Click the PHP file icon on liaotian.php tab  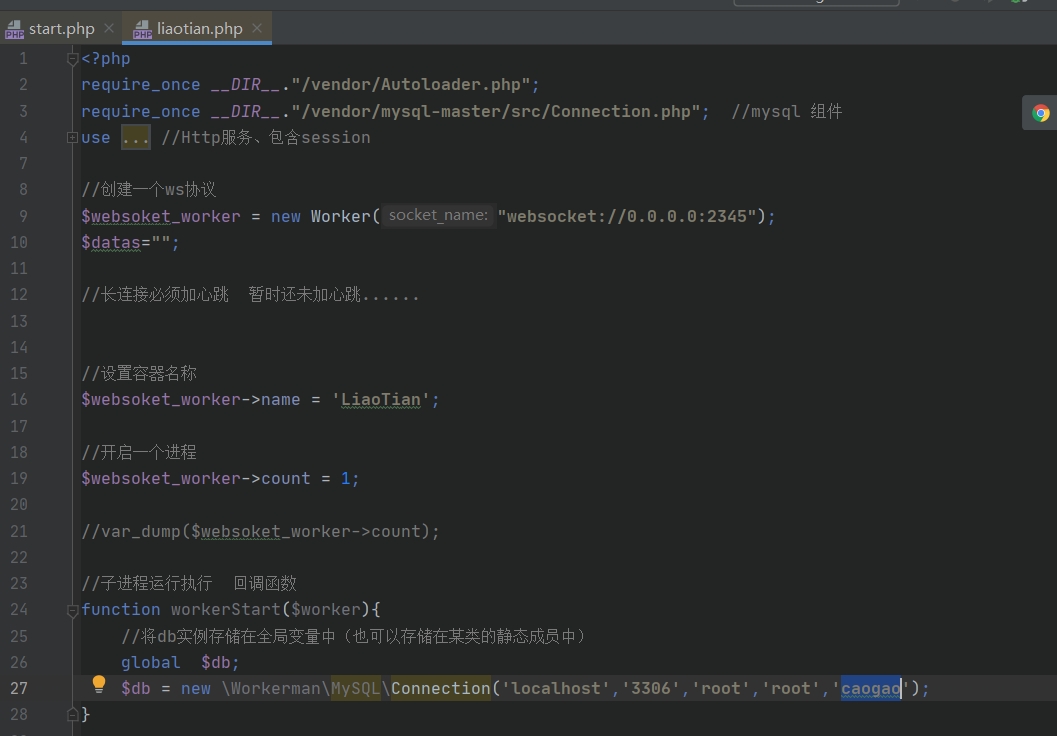pyautogui.click(x=142, y=29)
